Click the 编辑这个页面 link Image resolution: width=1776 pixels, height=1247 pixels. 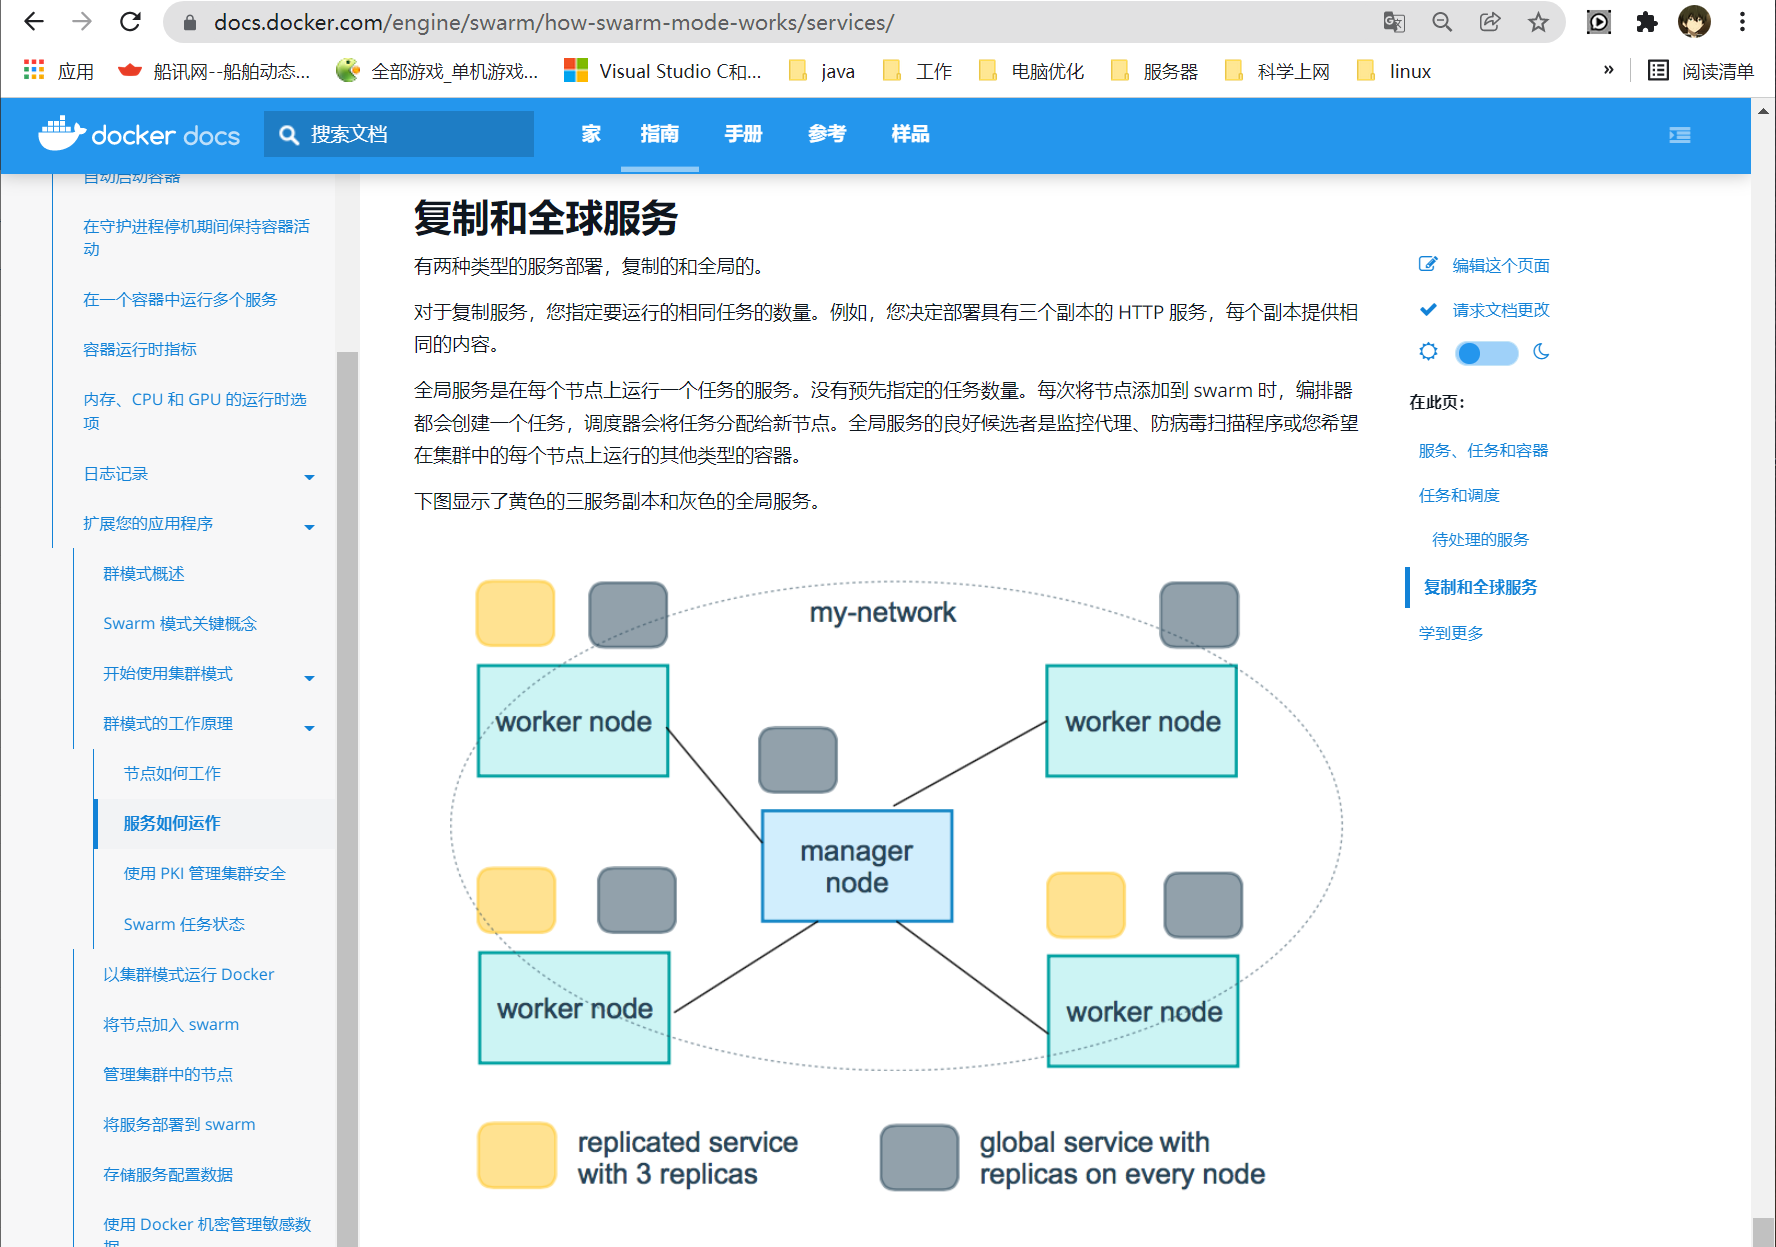click(x=1500, y=265)
